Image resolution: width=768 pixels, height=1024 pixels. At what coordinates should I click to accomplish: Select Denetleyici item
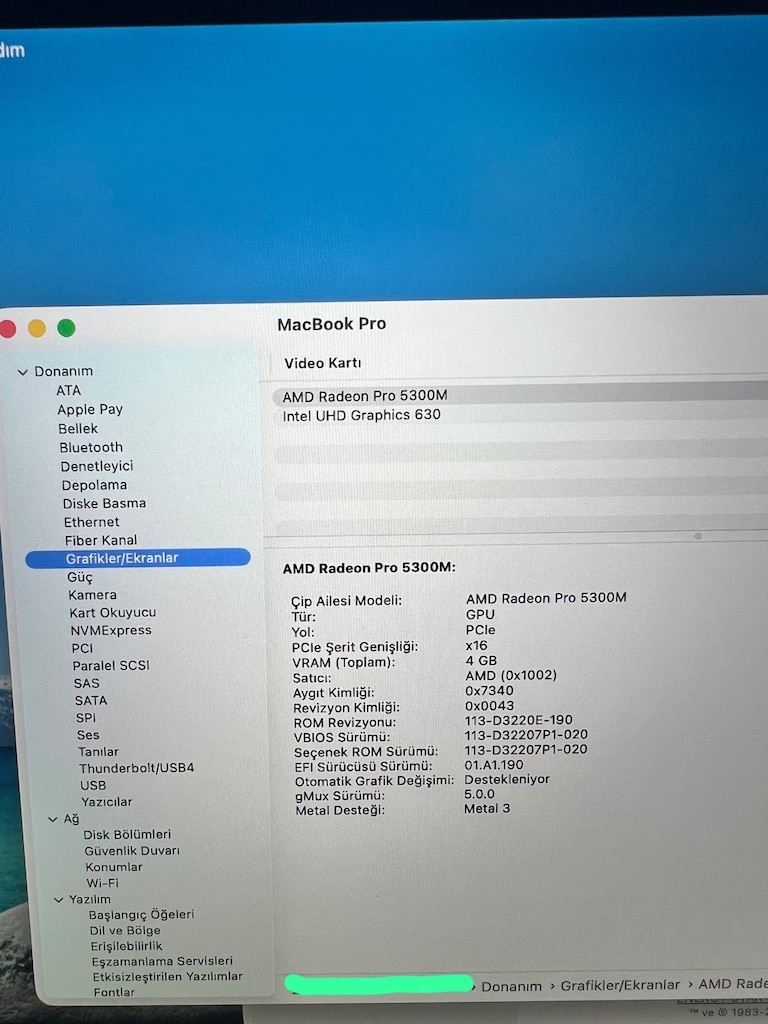point(97,466)
